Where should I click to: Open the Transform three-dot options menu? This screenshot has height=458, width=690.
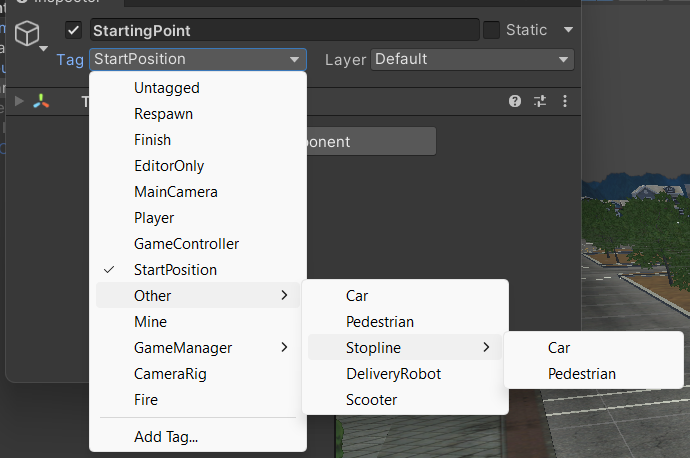pos(565,101)
